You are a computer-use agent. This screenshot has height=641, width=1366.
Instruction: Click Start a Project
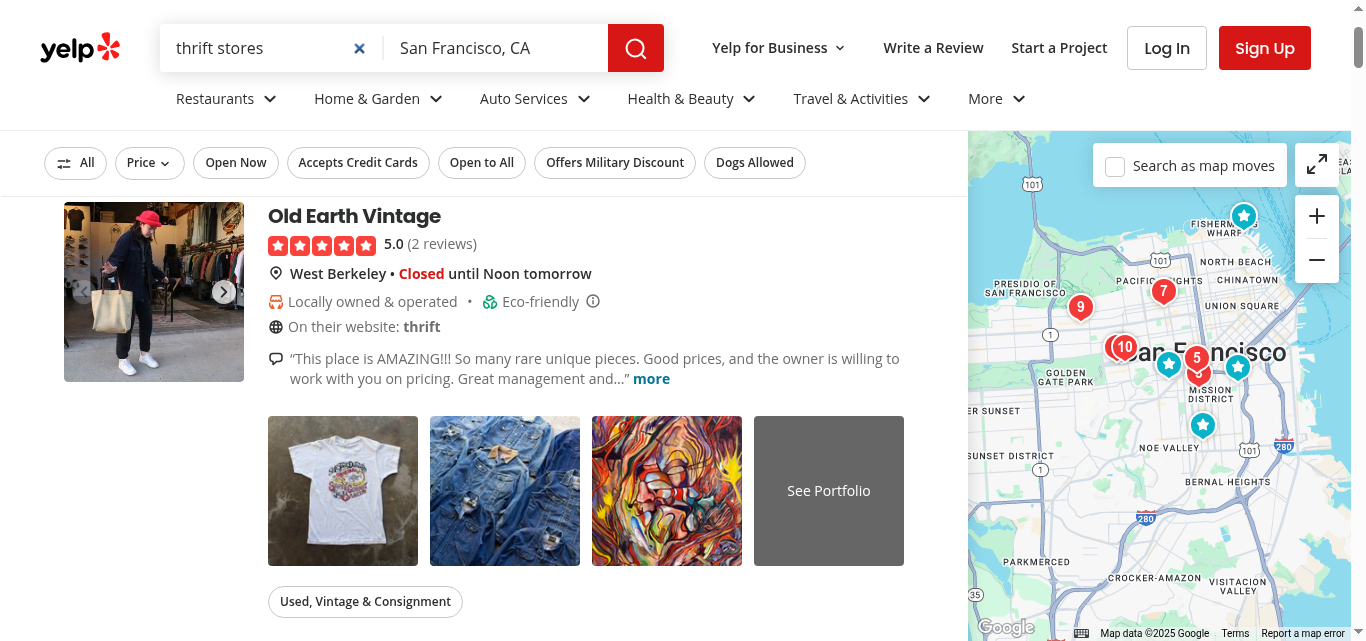tap(1059, 48)
